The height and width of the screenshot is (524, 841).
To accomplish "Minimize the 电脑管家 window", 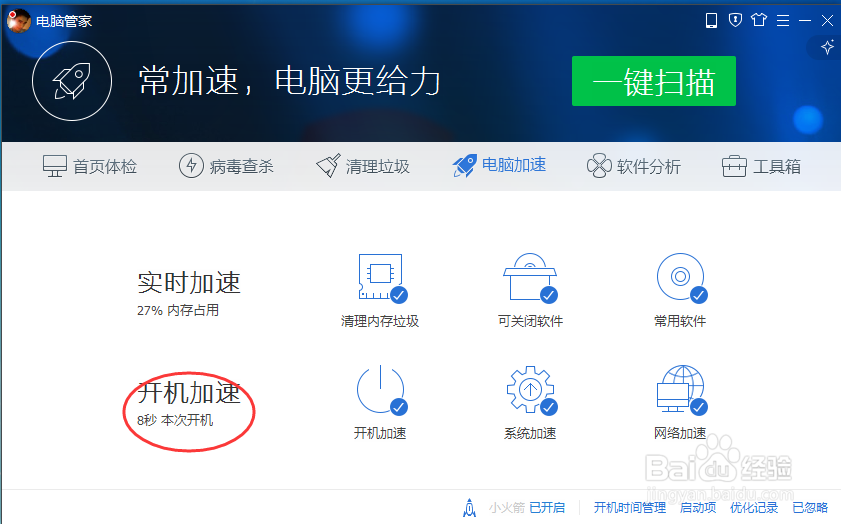I will (805, 20).
